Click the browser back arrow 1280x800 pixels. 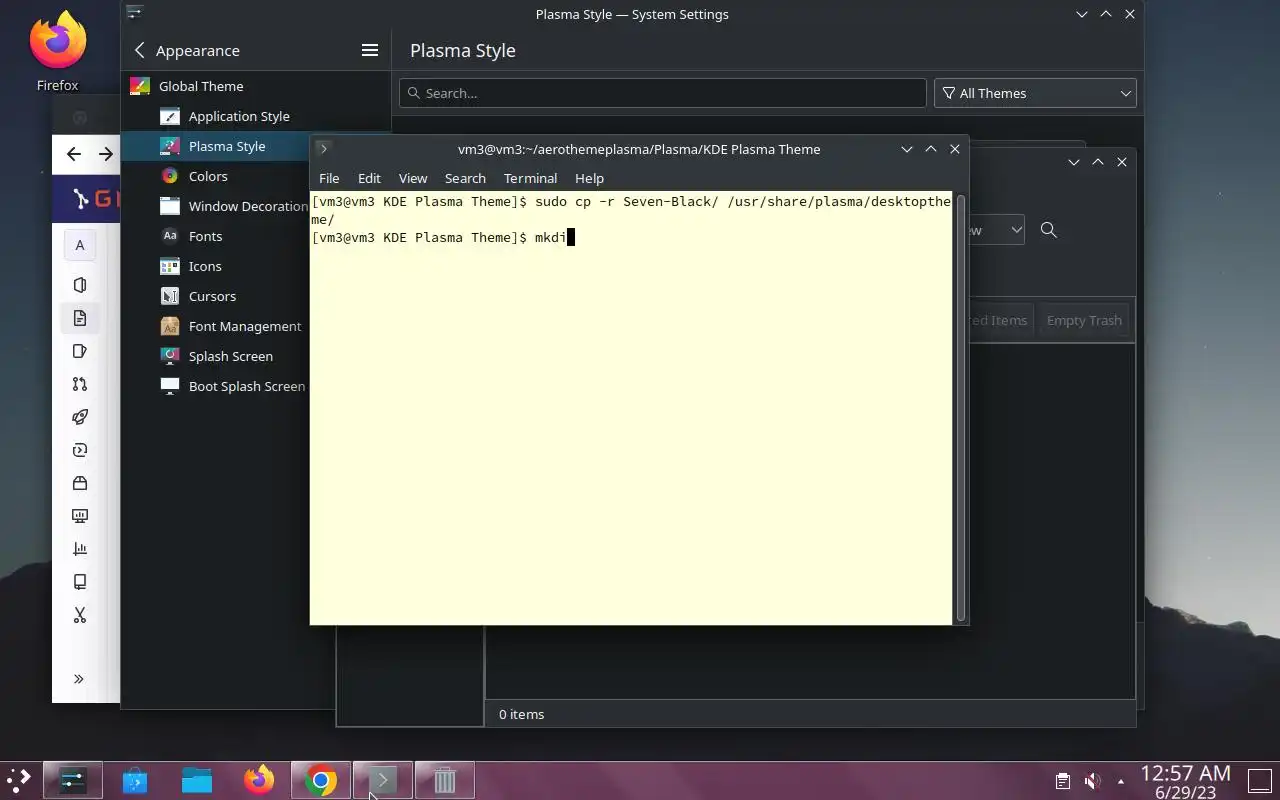click(x=73, y=154)
